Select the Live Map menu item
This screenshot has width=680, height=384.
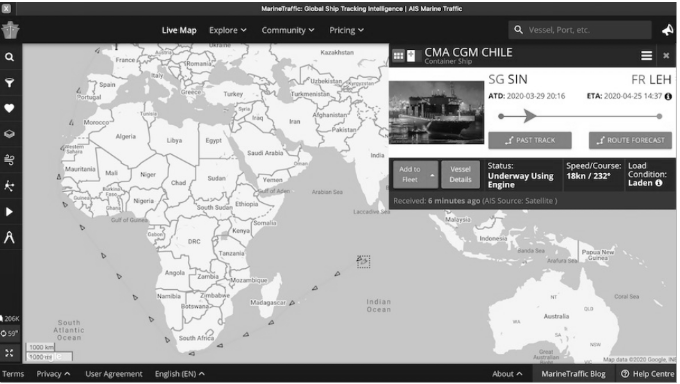pyautogui.click(x=179, y=30)
